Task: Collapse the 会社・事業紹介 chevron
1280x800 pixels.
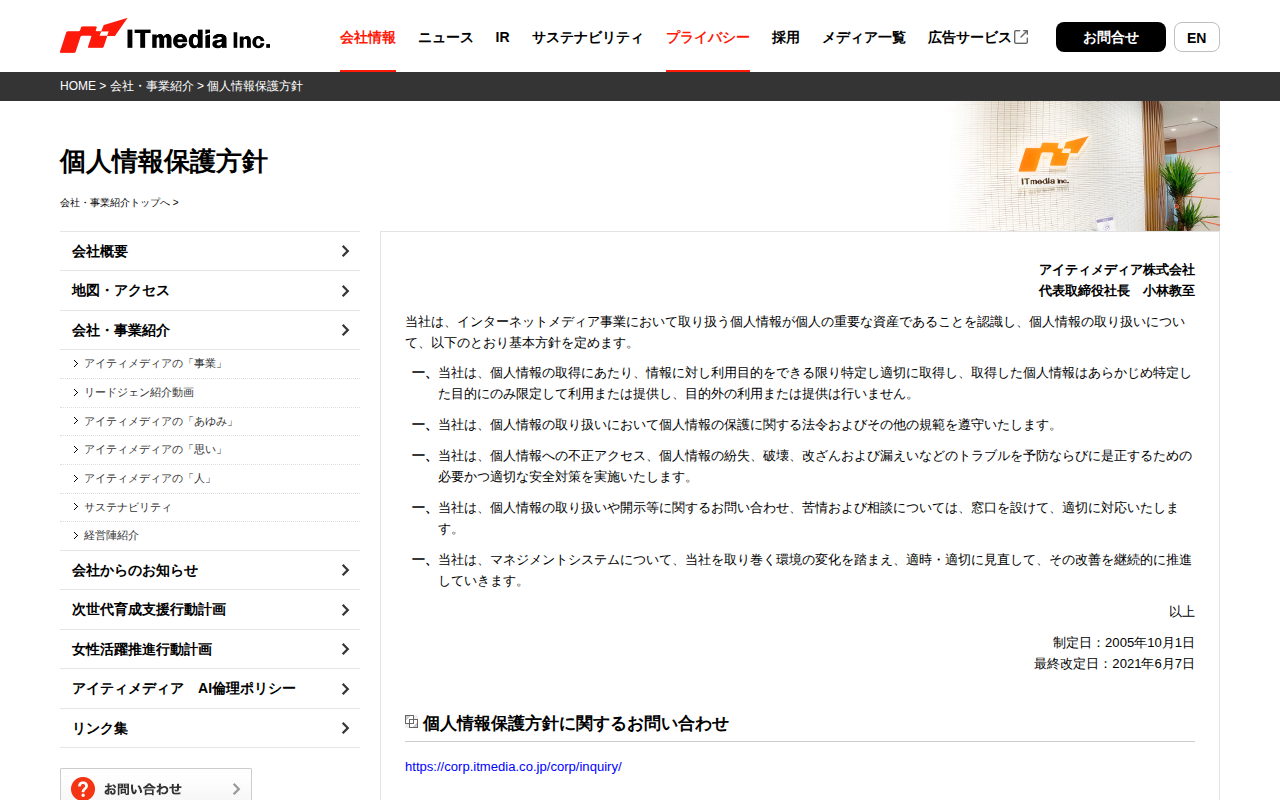Action: click(345, 330)
